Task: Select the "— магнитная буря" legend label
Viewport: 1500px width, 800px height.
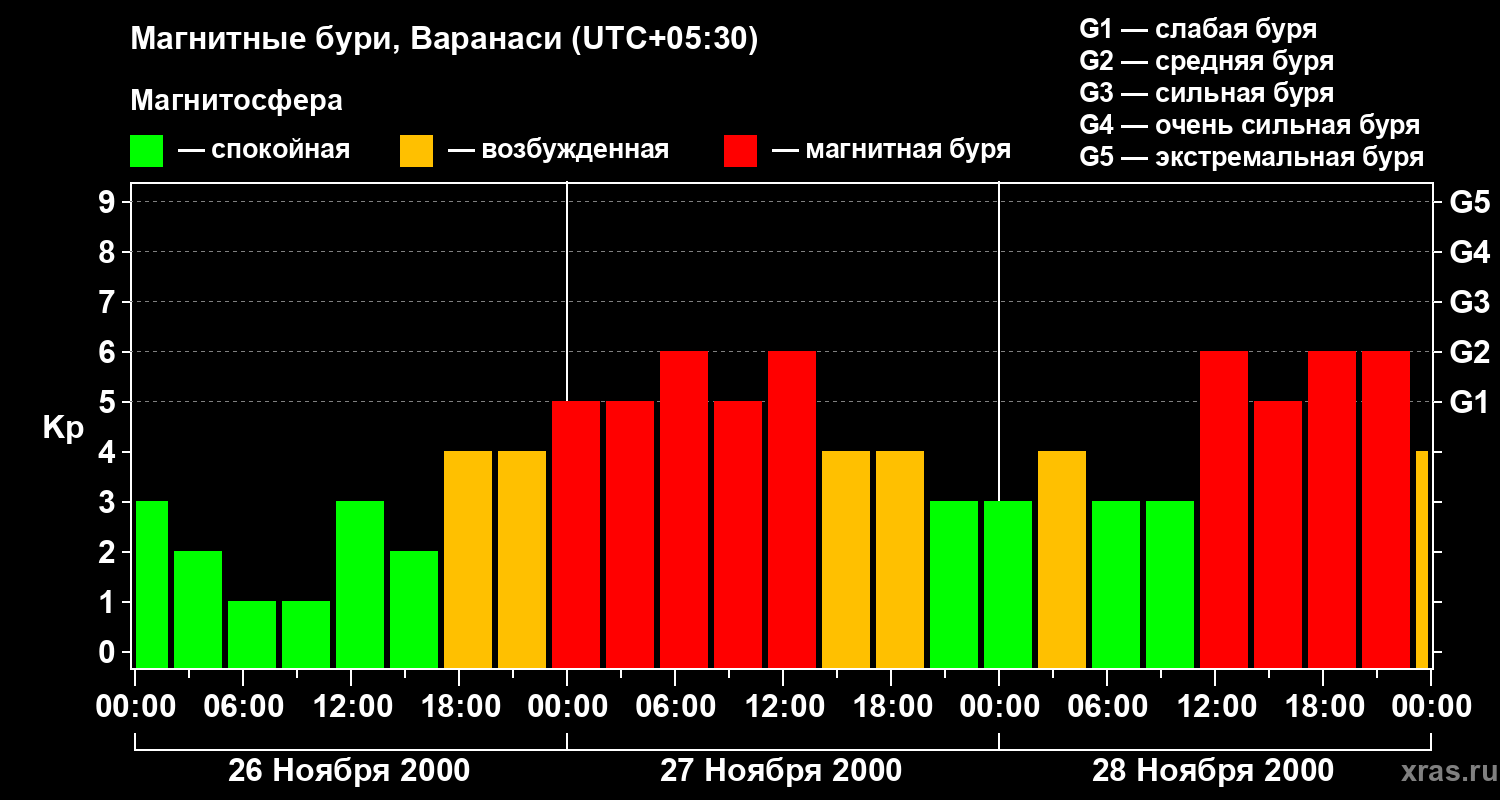Action: [892, 150]
